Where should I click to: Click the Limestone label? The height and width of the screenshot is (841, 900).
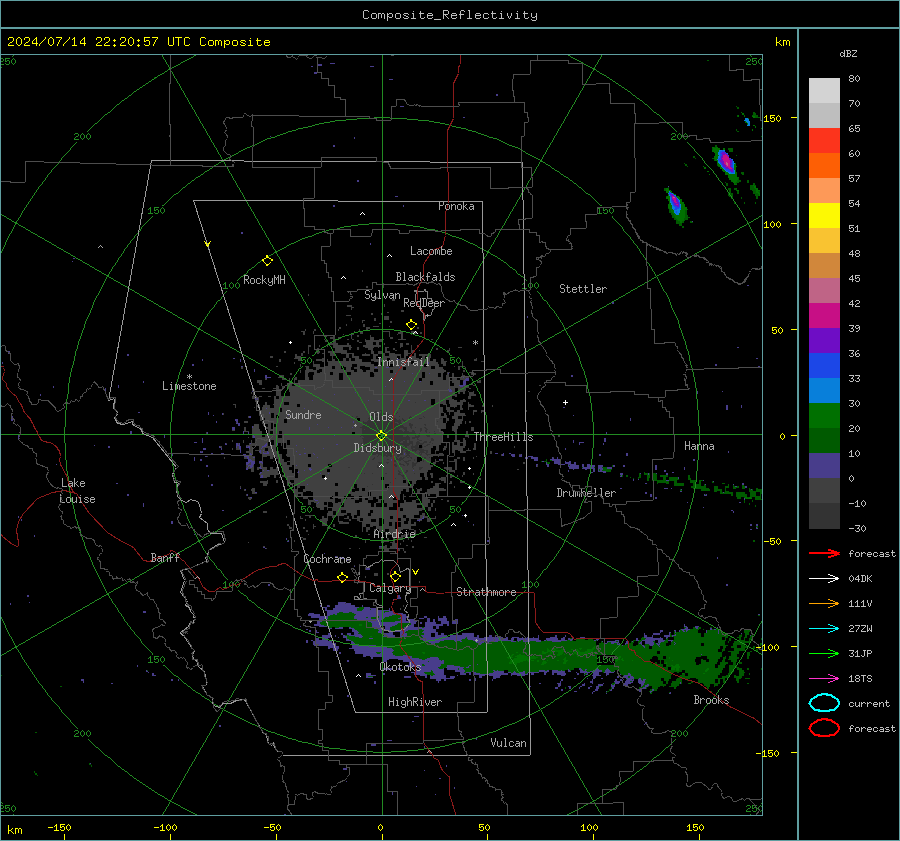click(189, 386)
